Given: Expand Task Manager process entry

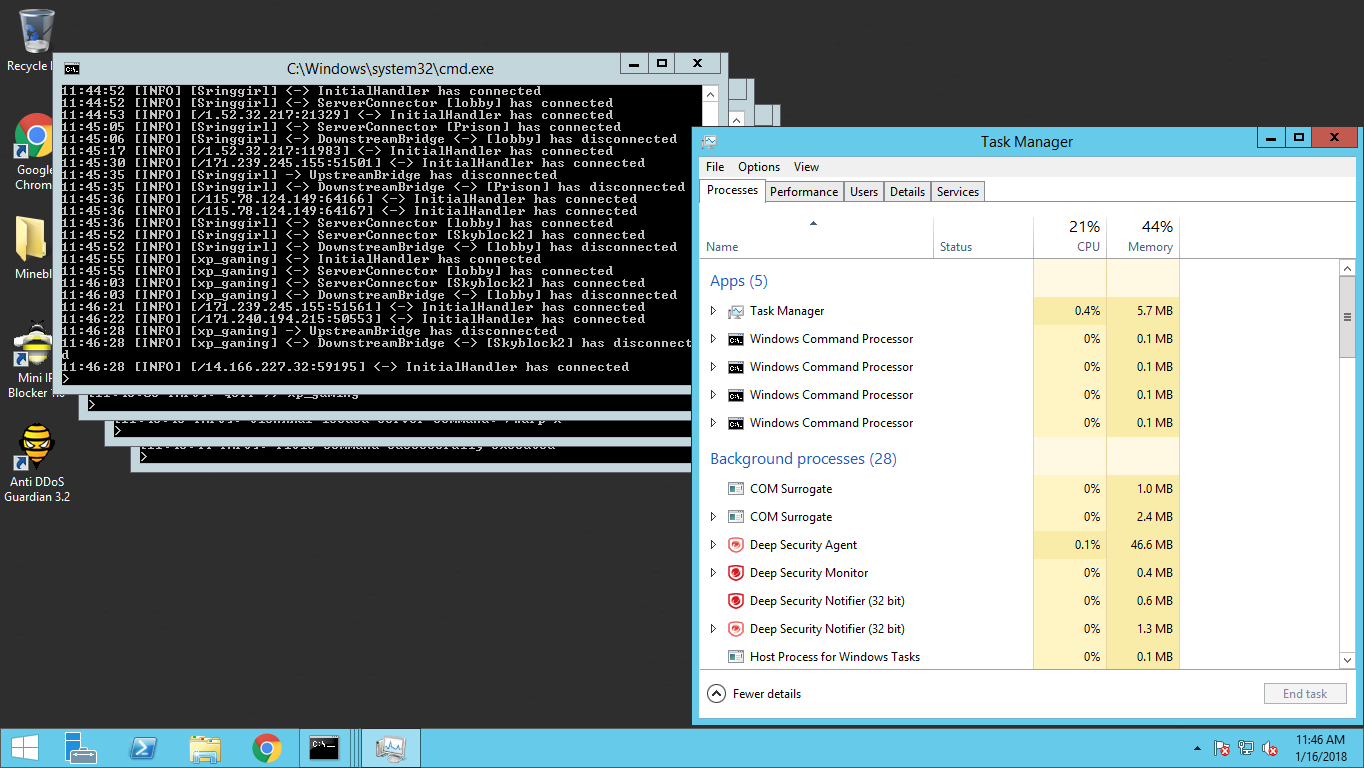Looking at the screenshot, I should pyautogui.click(x=713, y=311).
